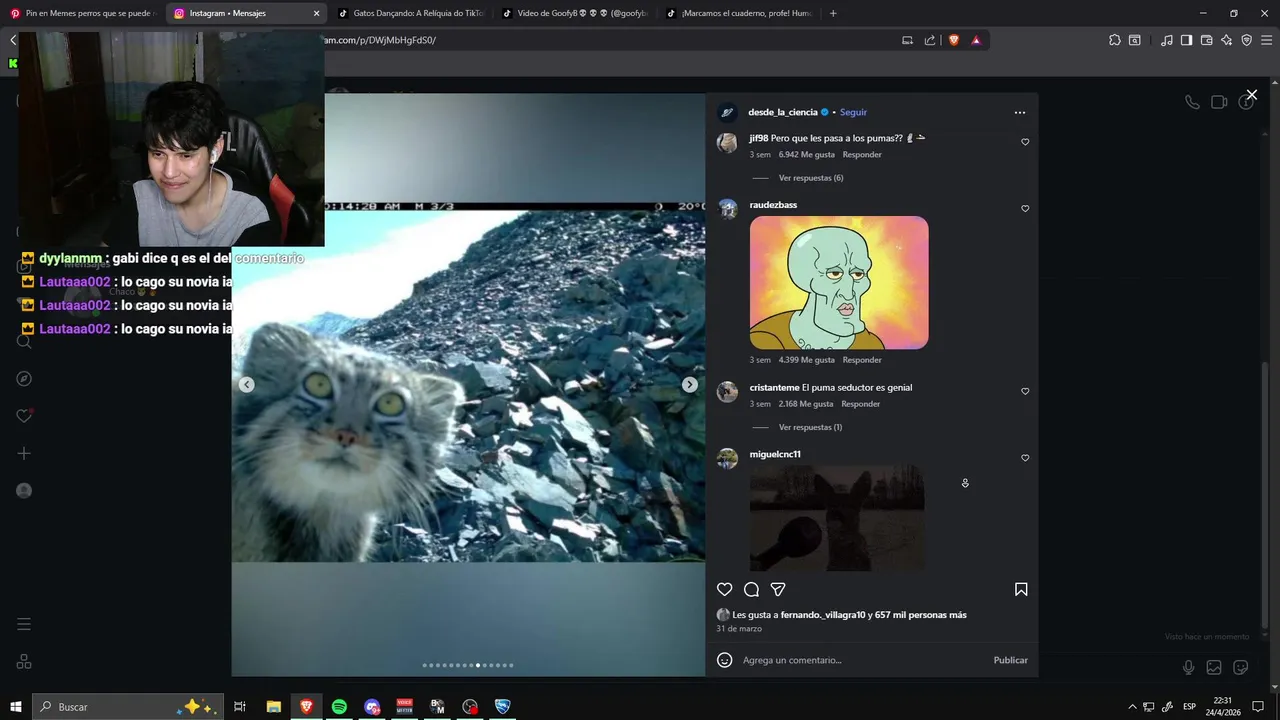The width and height of the screenshot is (1280, 720).
Task: Open Instagram search magnifier in sidebar
Action: [24, 342]
